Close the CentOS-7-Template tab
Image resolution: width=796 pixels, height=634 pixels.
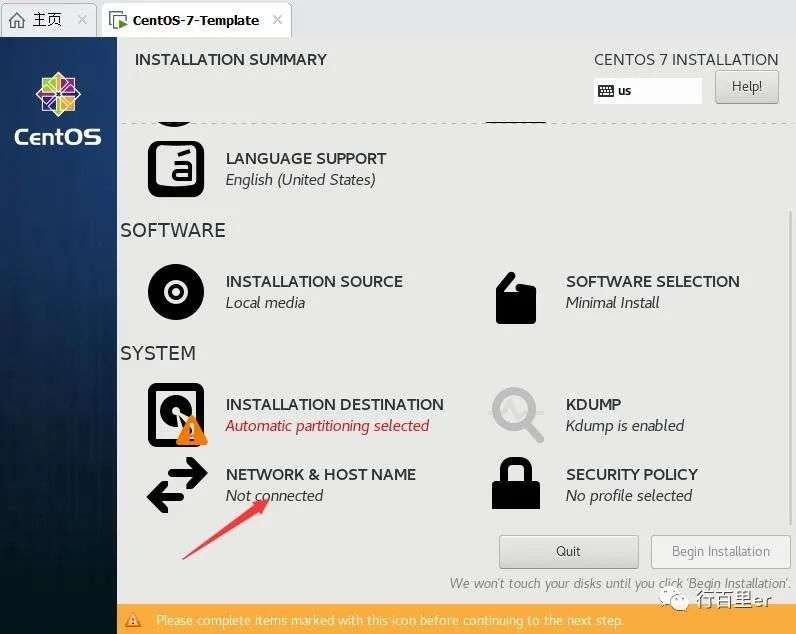click(x=277, y=20)
